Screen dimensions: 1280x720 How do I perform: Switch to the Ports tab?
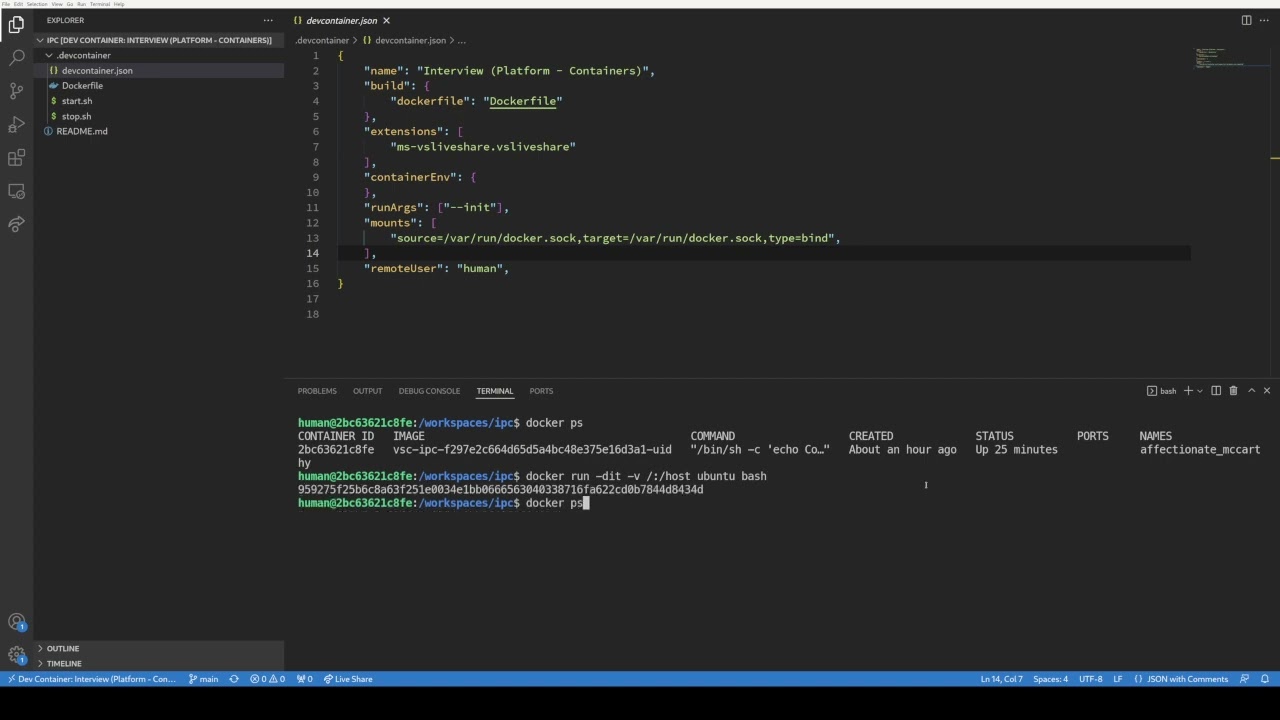point(541,391)
